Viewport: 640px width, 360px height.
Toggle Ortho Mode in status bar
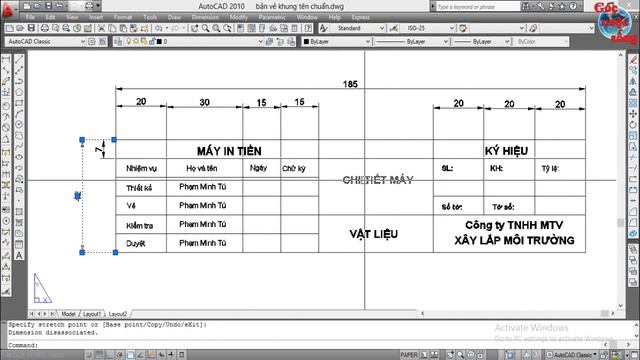[109, 355]
